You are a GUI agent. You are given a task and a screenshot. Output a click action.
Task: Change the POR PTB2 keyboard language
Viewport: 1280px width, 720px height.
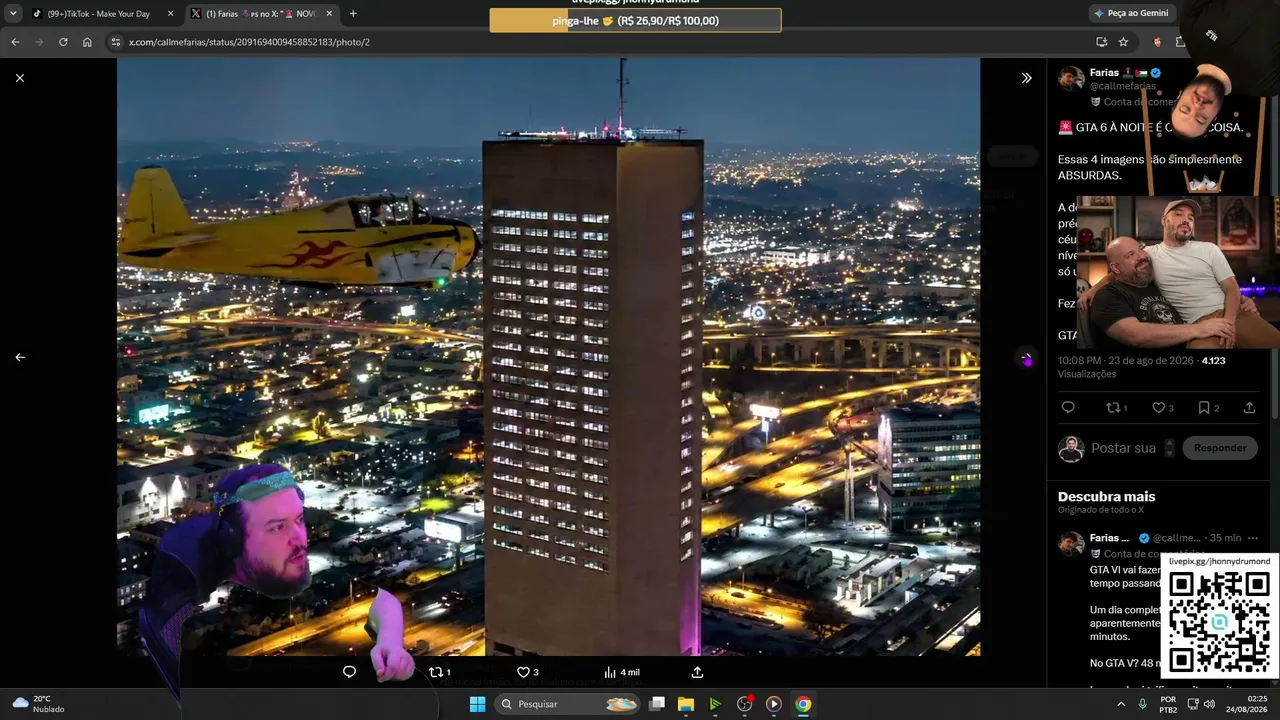[1168, 704]
